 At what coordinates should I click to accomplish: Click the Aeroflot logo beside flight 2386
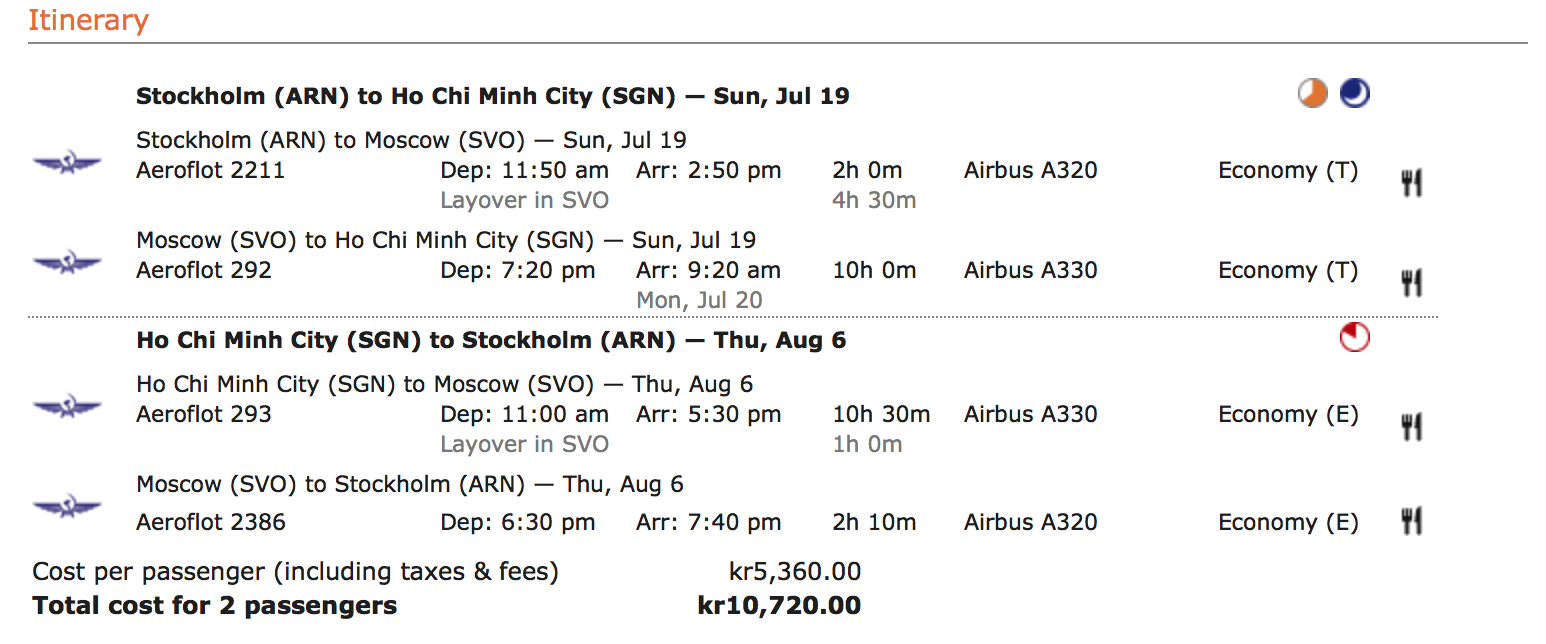click(x=68, y=507)
